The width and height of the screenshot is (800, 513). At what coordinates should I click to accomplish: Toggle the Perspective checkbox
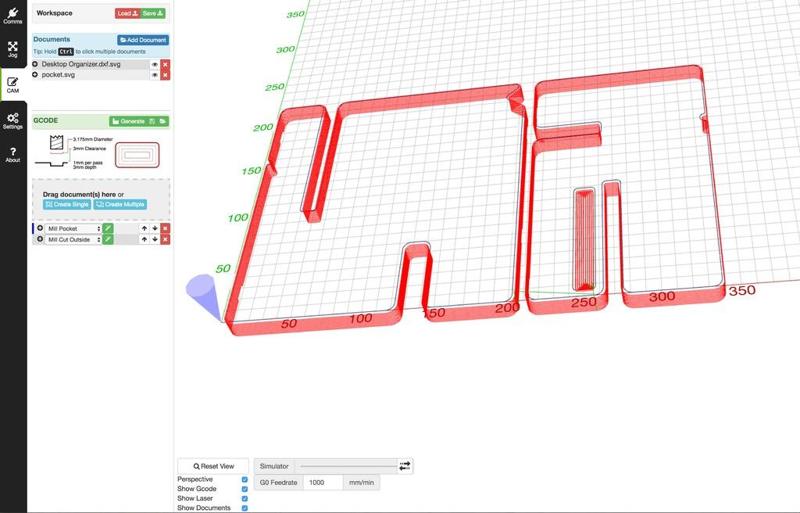244,480
